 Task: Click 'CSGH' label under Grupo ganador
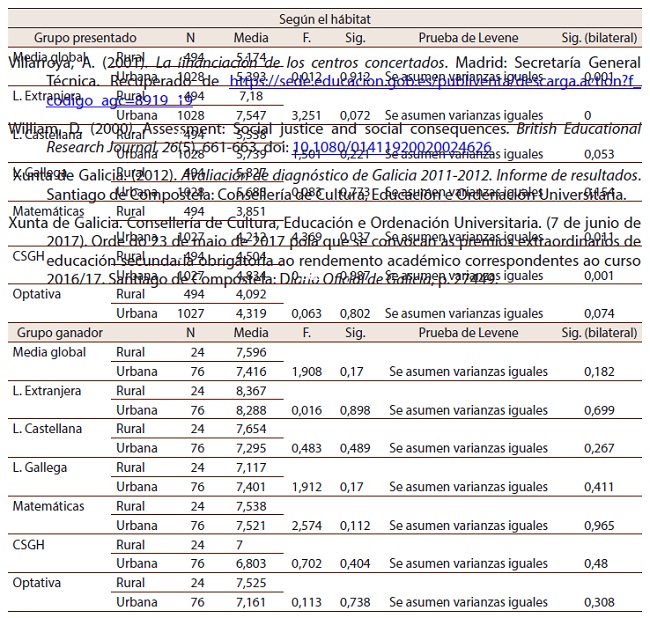pyautogui.click(x=28, y=544)
